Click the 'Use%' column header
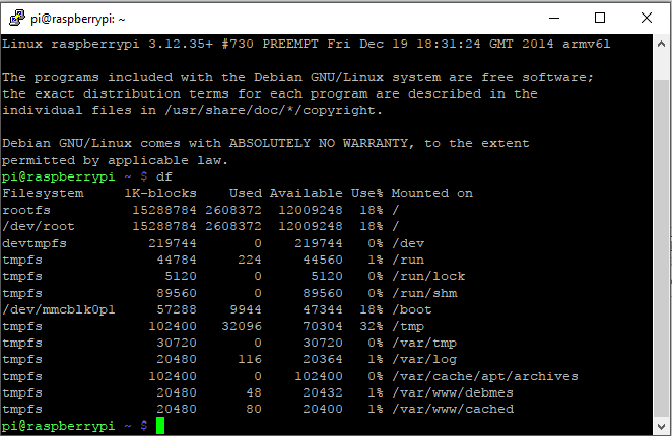Image resolution: width=672 pixels, height=436 pixels. pos(366,193)
